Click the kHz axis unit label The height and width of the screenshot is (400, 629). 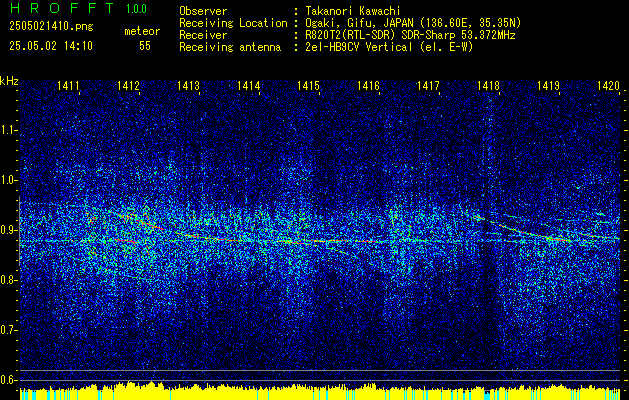[x=9, y=81]
